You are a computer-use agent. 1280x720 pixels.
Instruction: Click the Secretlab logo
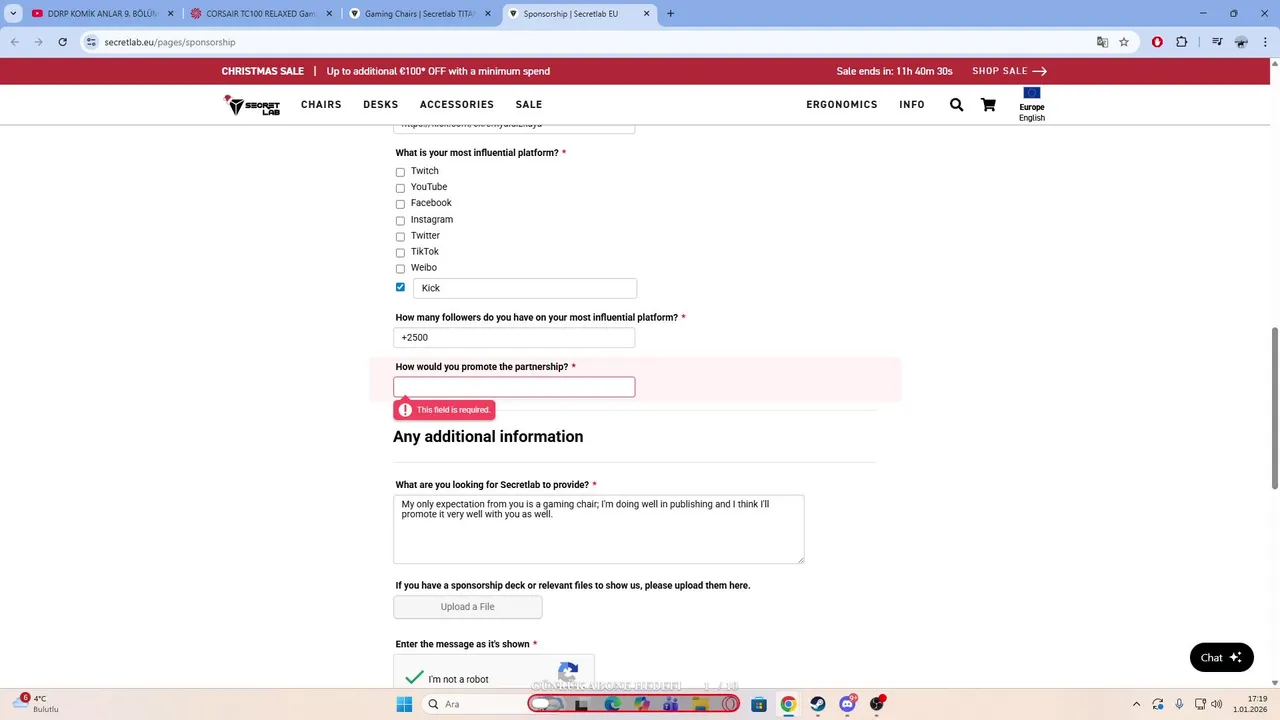pos(252,105)
